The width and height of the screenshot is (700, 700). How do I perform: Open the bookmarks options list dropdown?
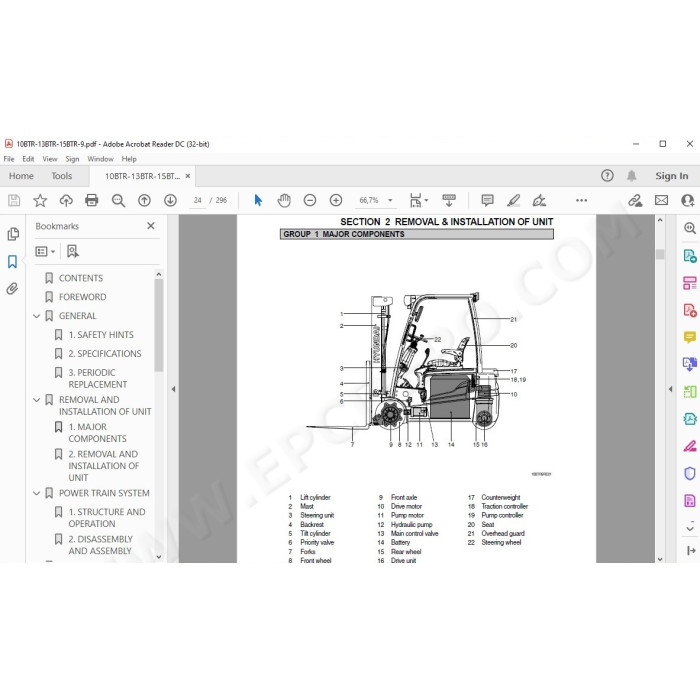point(45,251)
